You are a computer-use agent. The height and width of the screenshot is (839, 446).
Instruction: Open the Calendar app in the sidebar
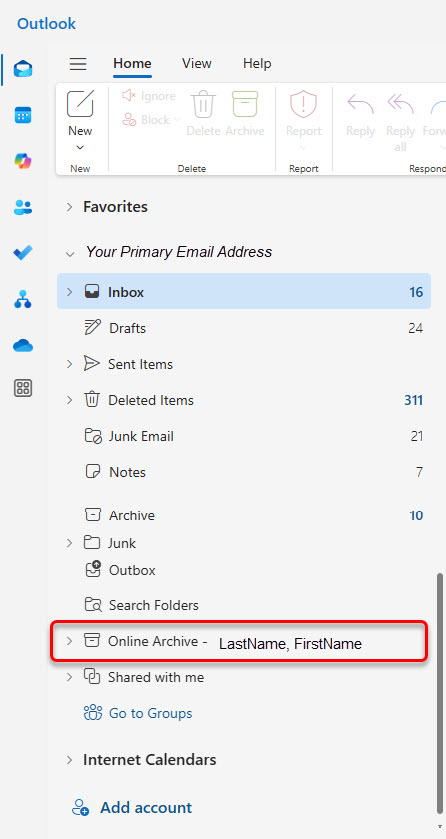coord(23,115)
